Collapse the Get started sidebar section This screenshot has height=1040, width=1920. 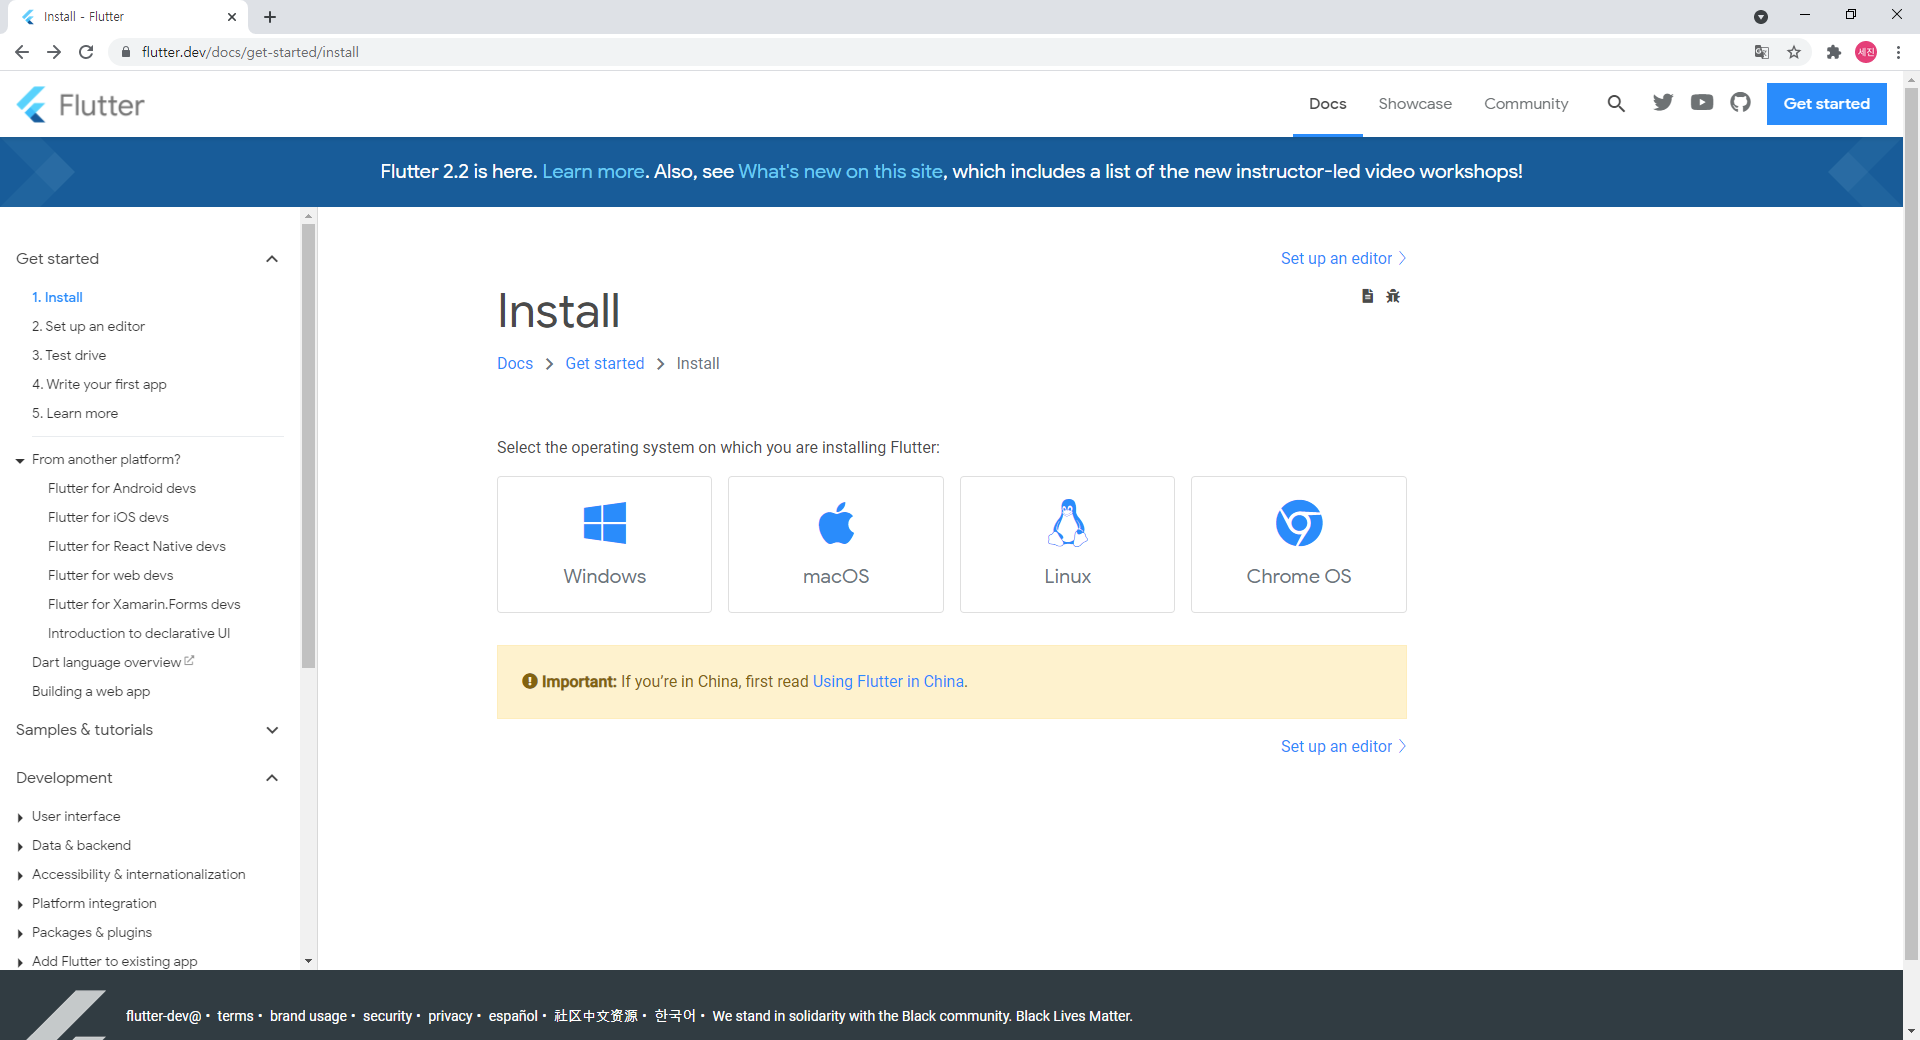tap(272, 259)
